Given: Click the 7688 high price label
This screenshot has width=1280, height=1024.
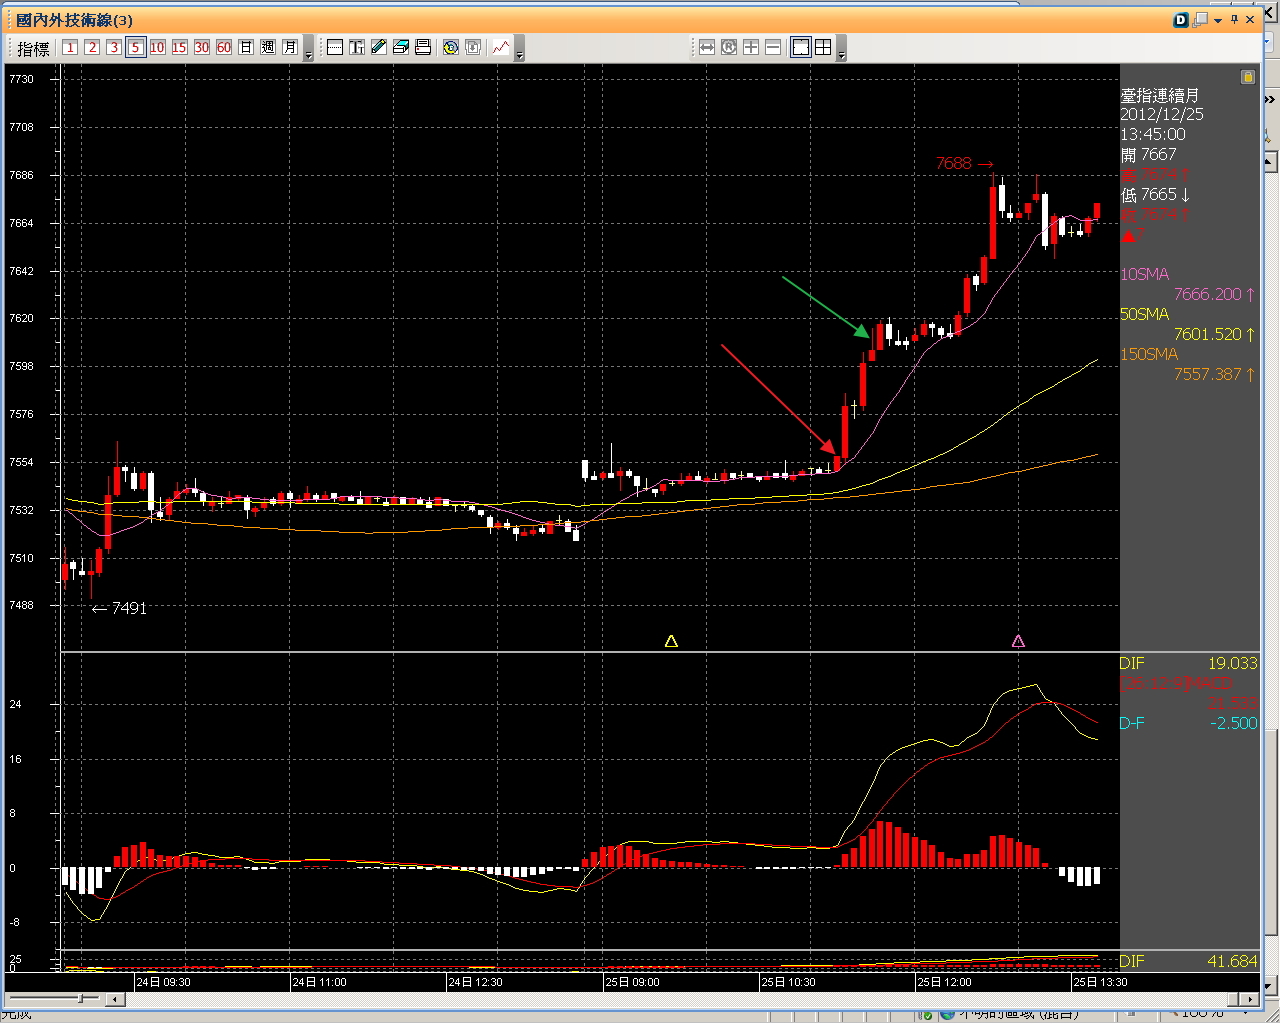Looking at the screenshot, I should [953, 164].
